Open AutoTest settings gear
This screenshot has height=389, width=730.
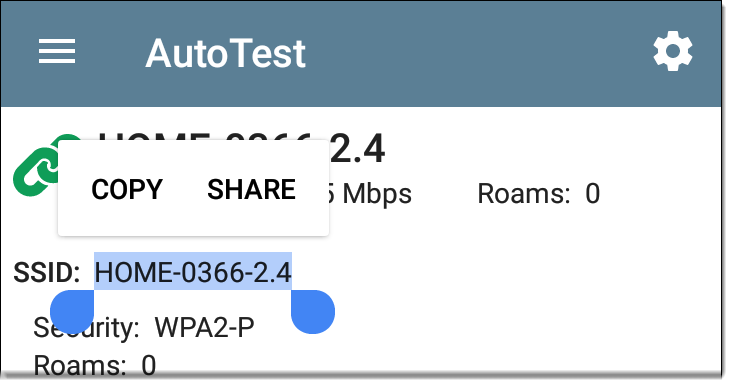(x=672, y=51)
